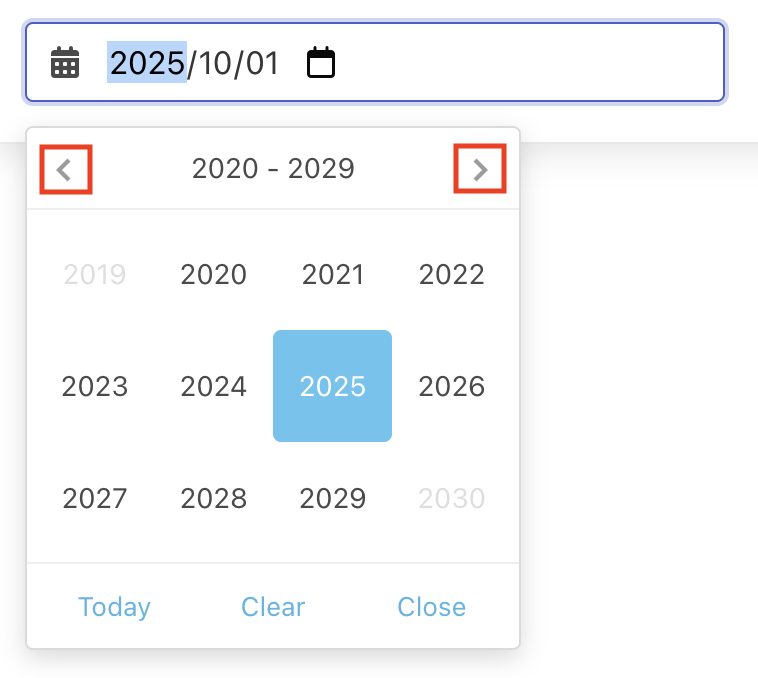Open native date picker icon right of date

point(320,63)
